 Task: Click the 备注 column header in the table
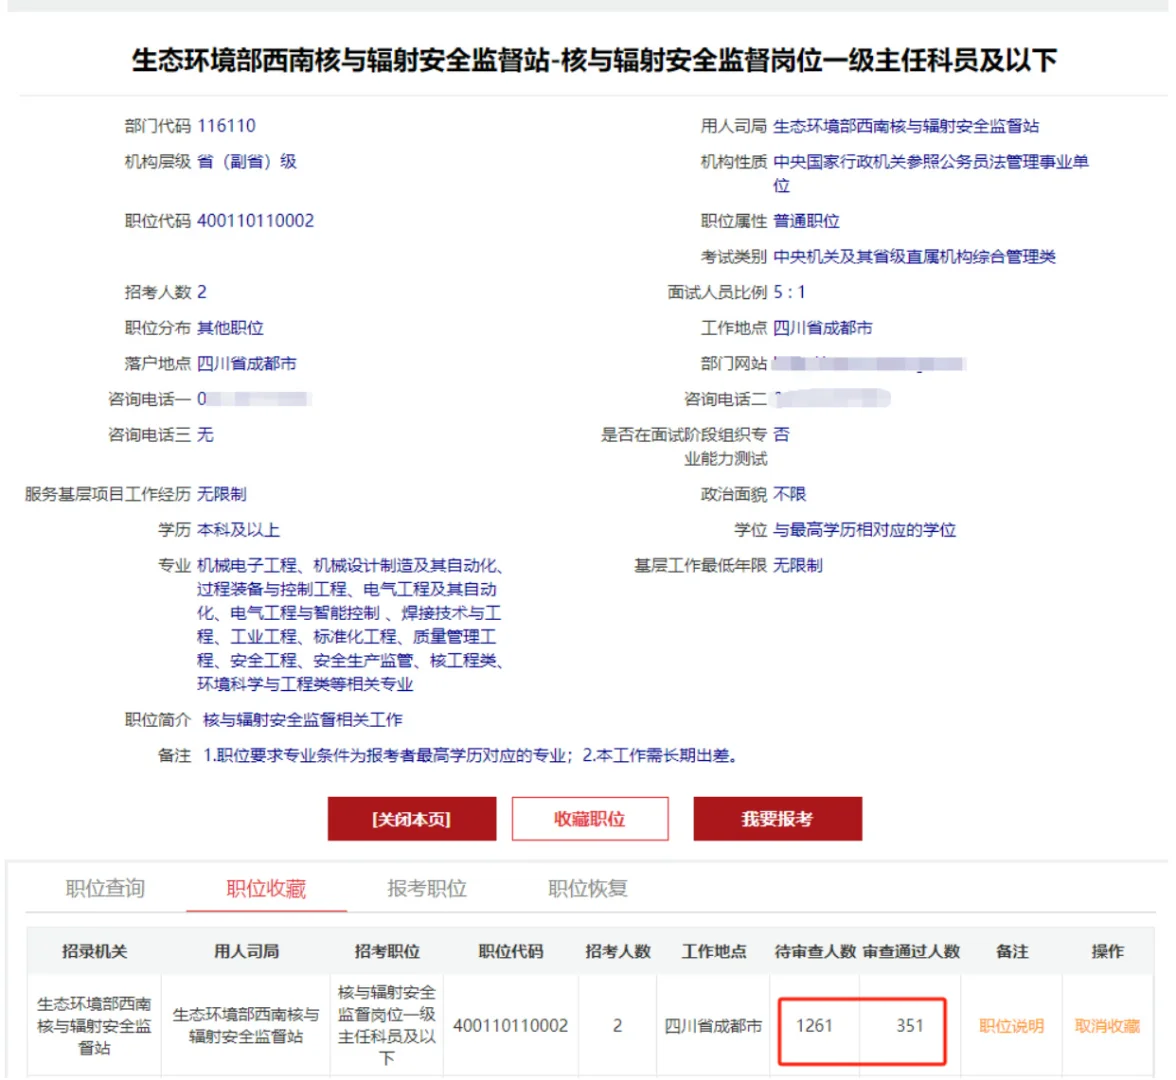[1011, 951]
